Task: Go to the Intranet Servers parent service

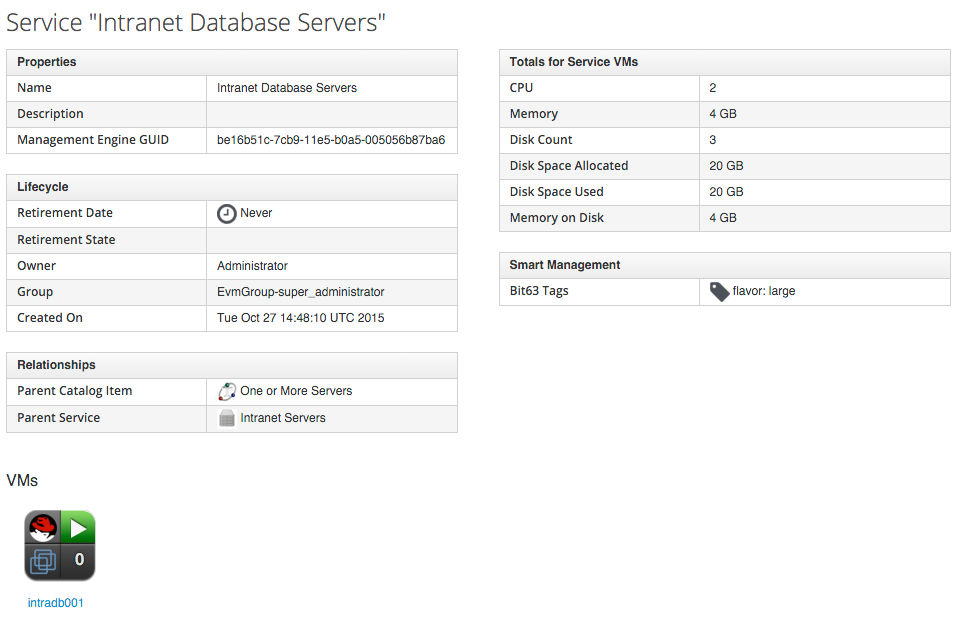Action: coord(283,418)
